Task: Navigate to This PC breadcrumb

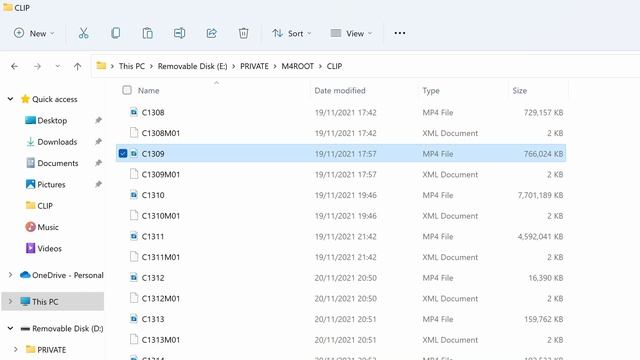Action: tap(131, 66)
